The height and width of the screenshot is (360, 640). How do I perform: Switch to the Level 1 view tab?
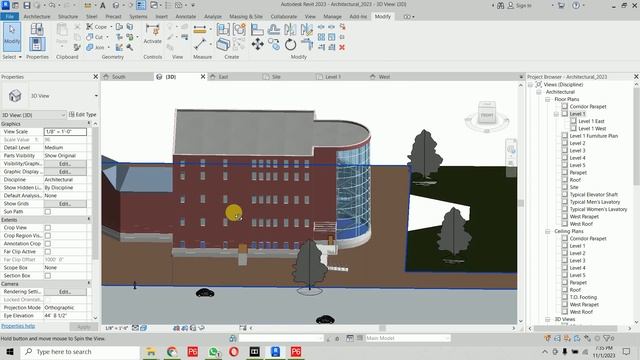[333, 77]
